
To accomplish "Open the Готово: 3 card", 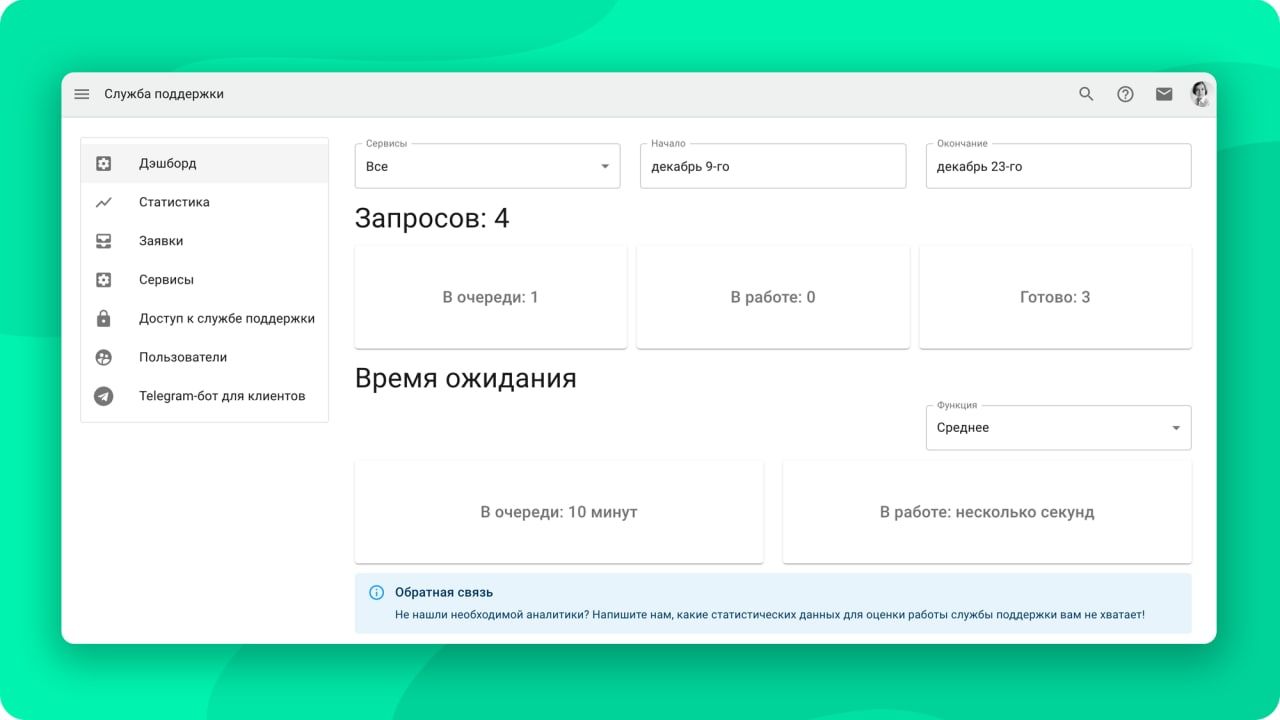I will [x=1055, y=297].
